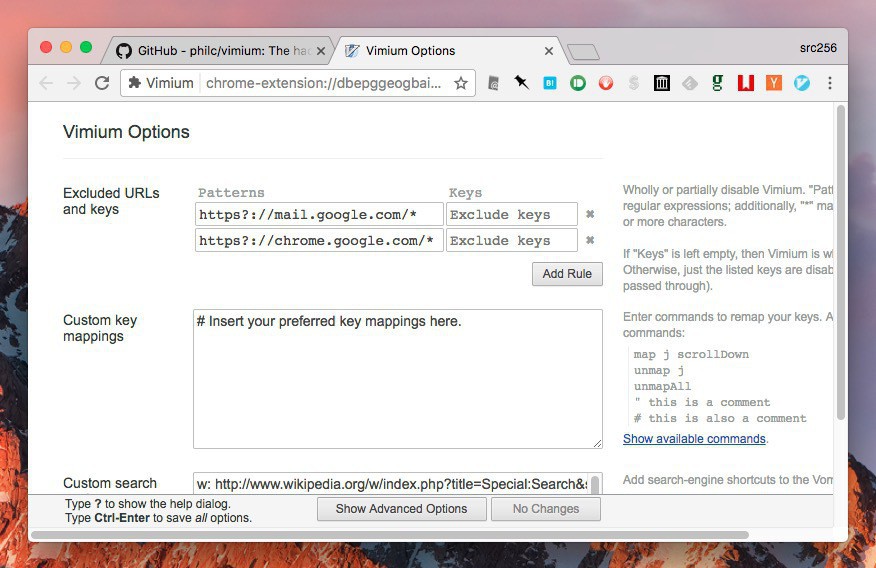The width and height of the screenshot is (876, 568).
Task: Focus Exclude keys field for mail.google.com
Action: tap(512, 214)
